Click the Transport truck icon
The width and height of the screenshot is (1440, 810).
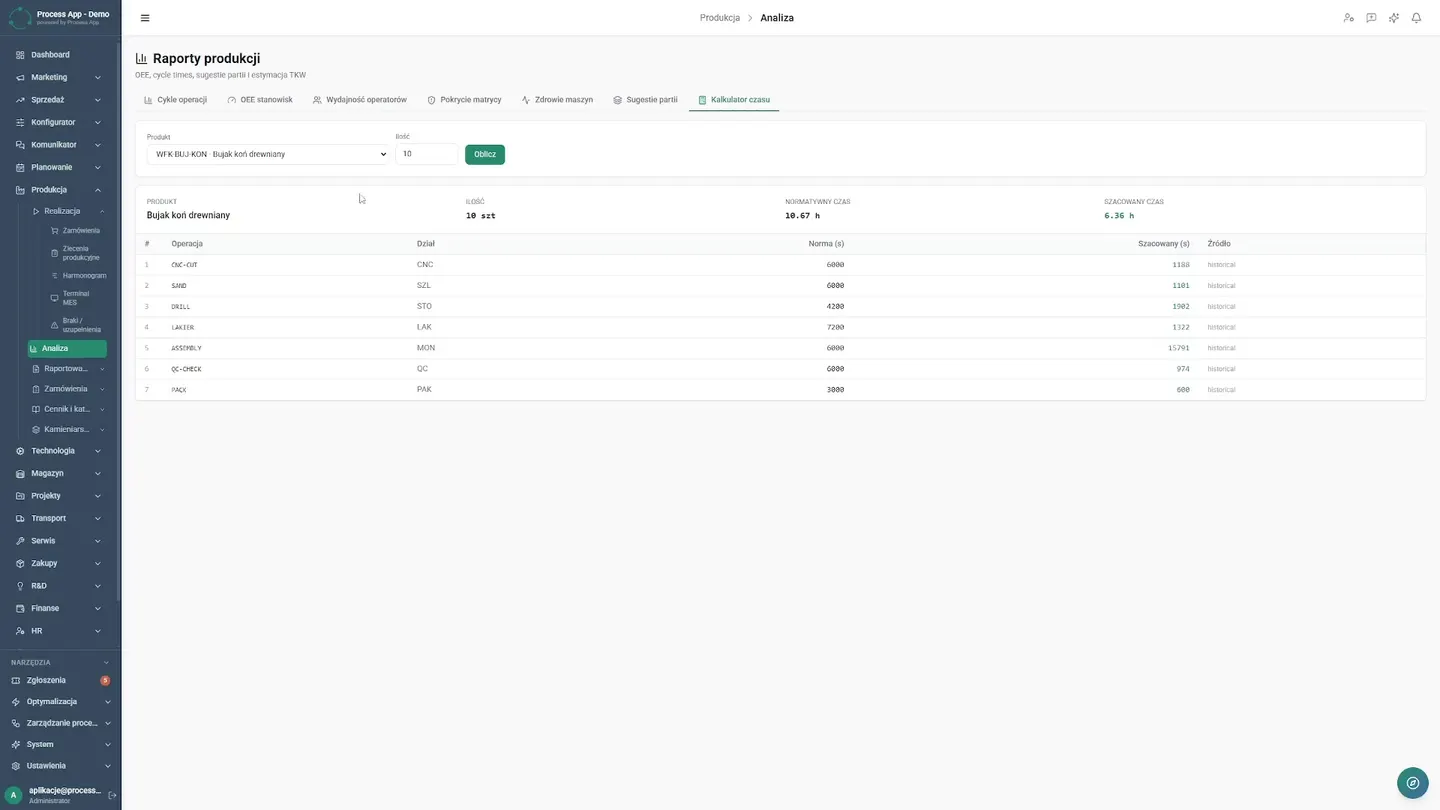tap(20, 518)
